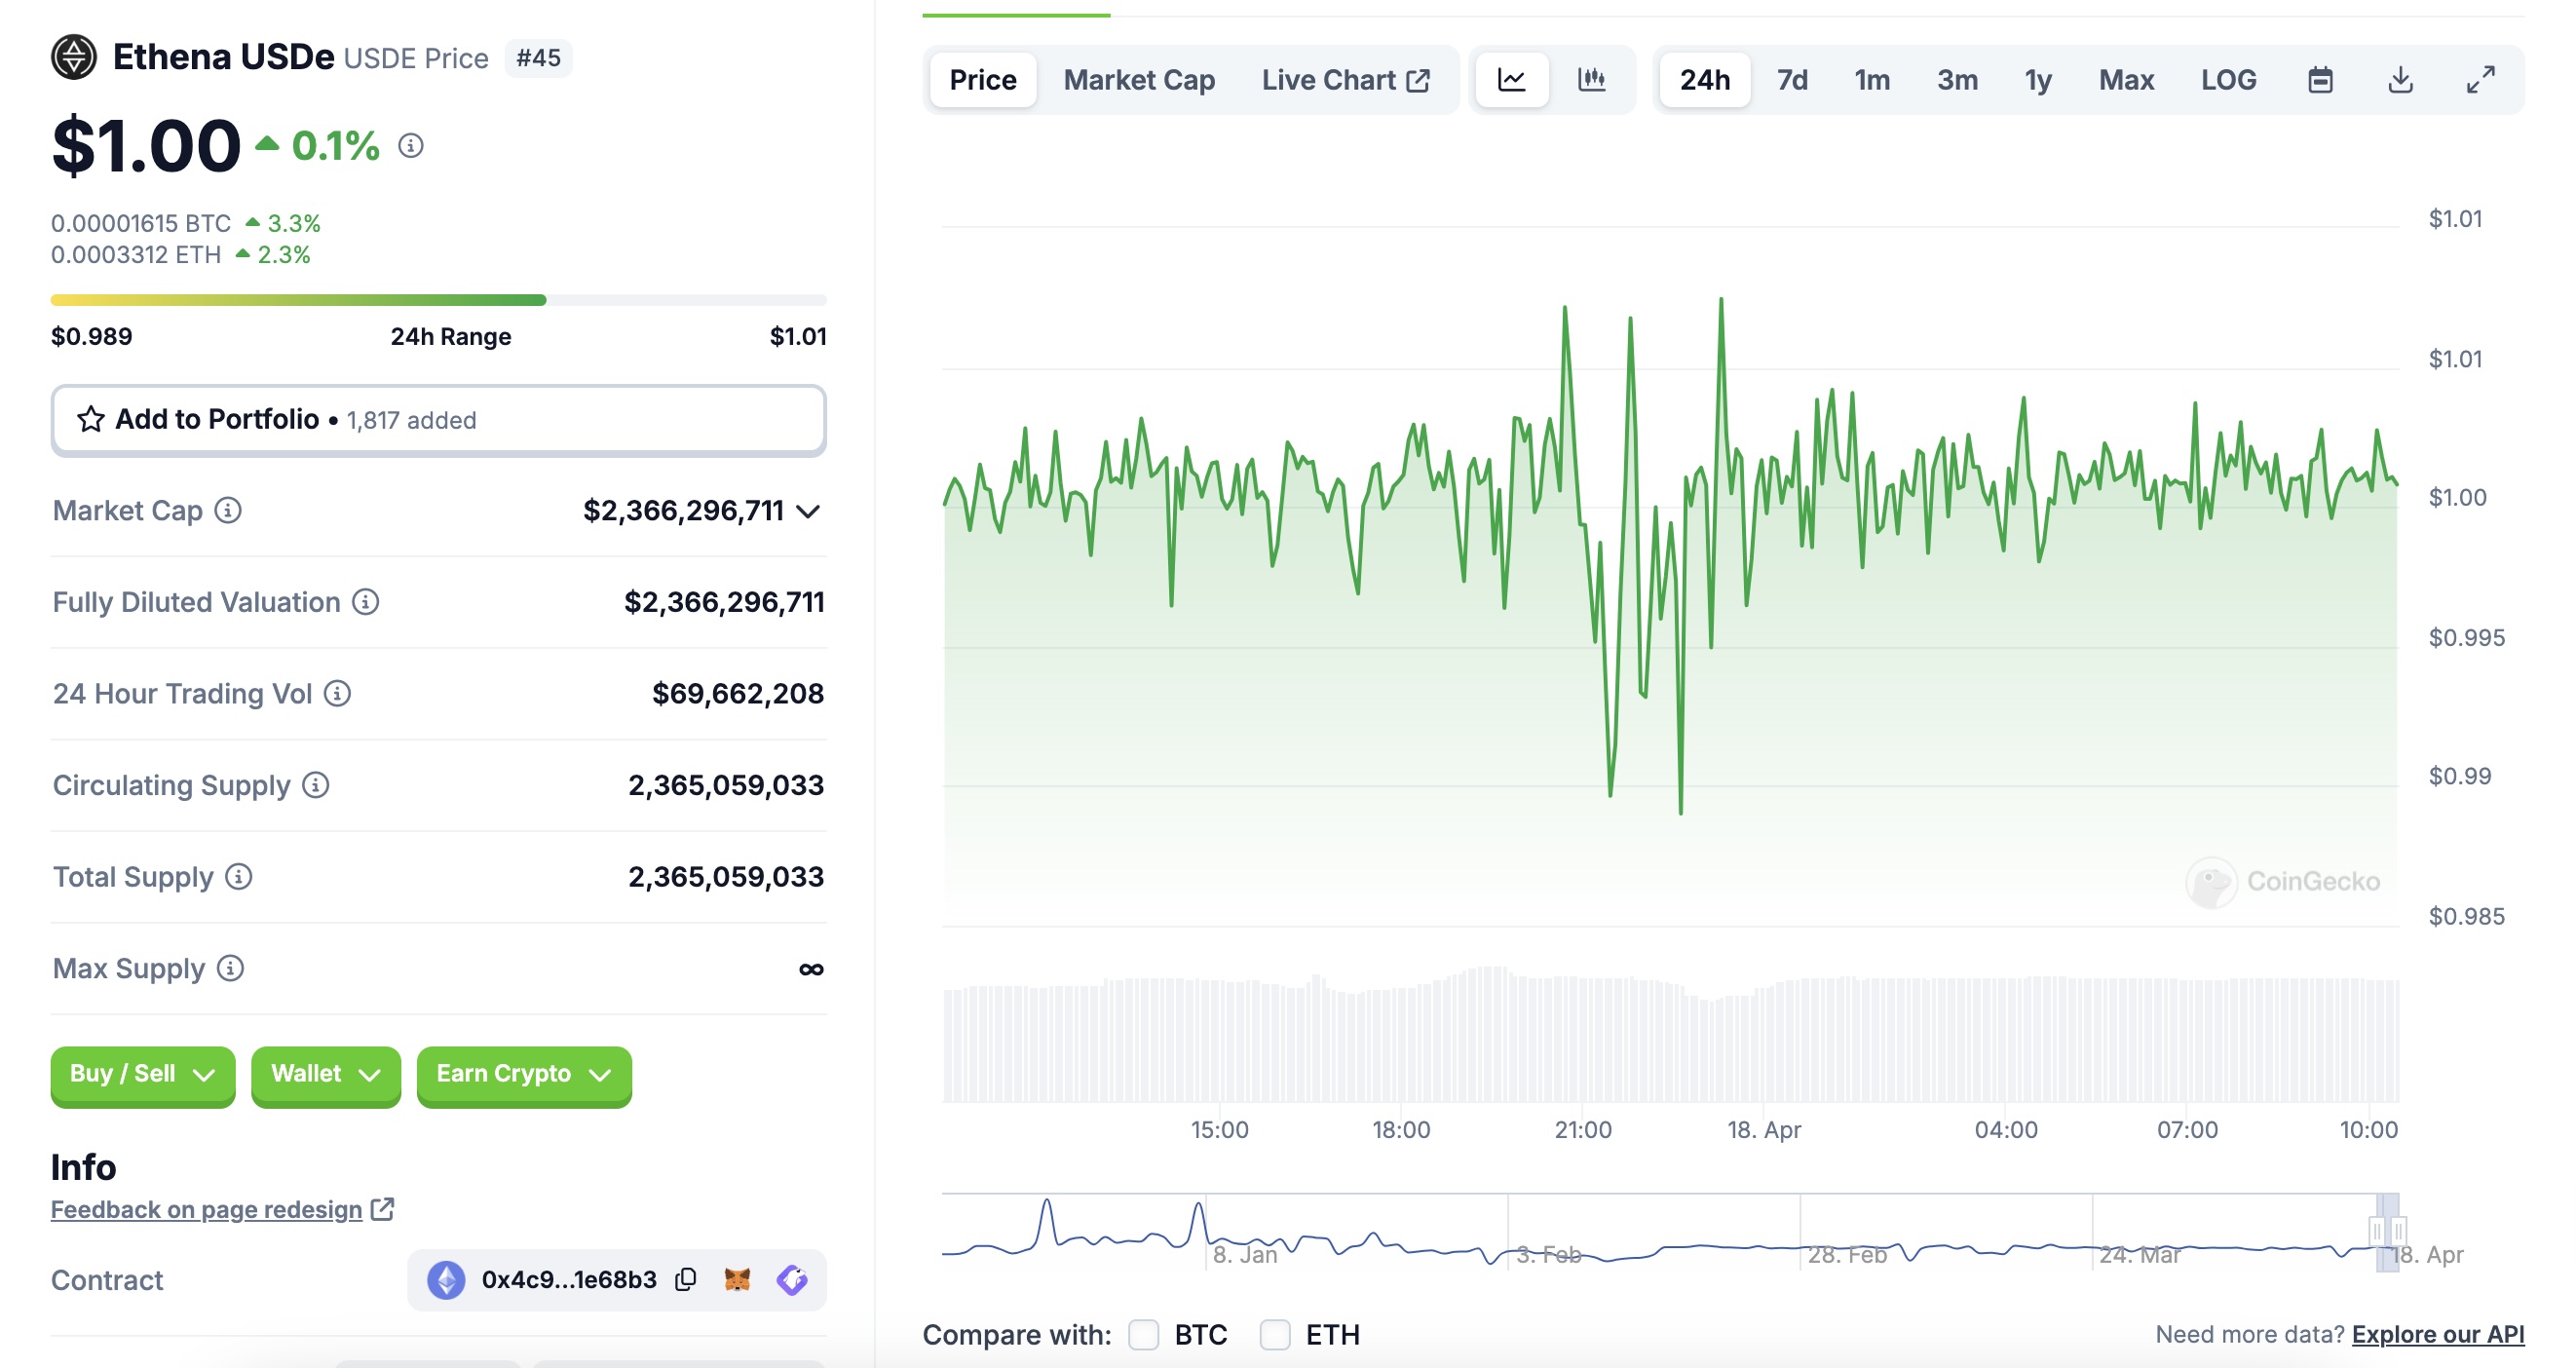Image resolution: width=2576 pixels, height=1368 pixels.
Task: Open the Buy / Sell dropdown
Action: click(143, 1075)
